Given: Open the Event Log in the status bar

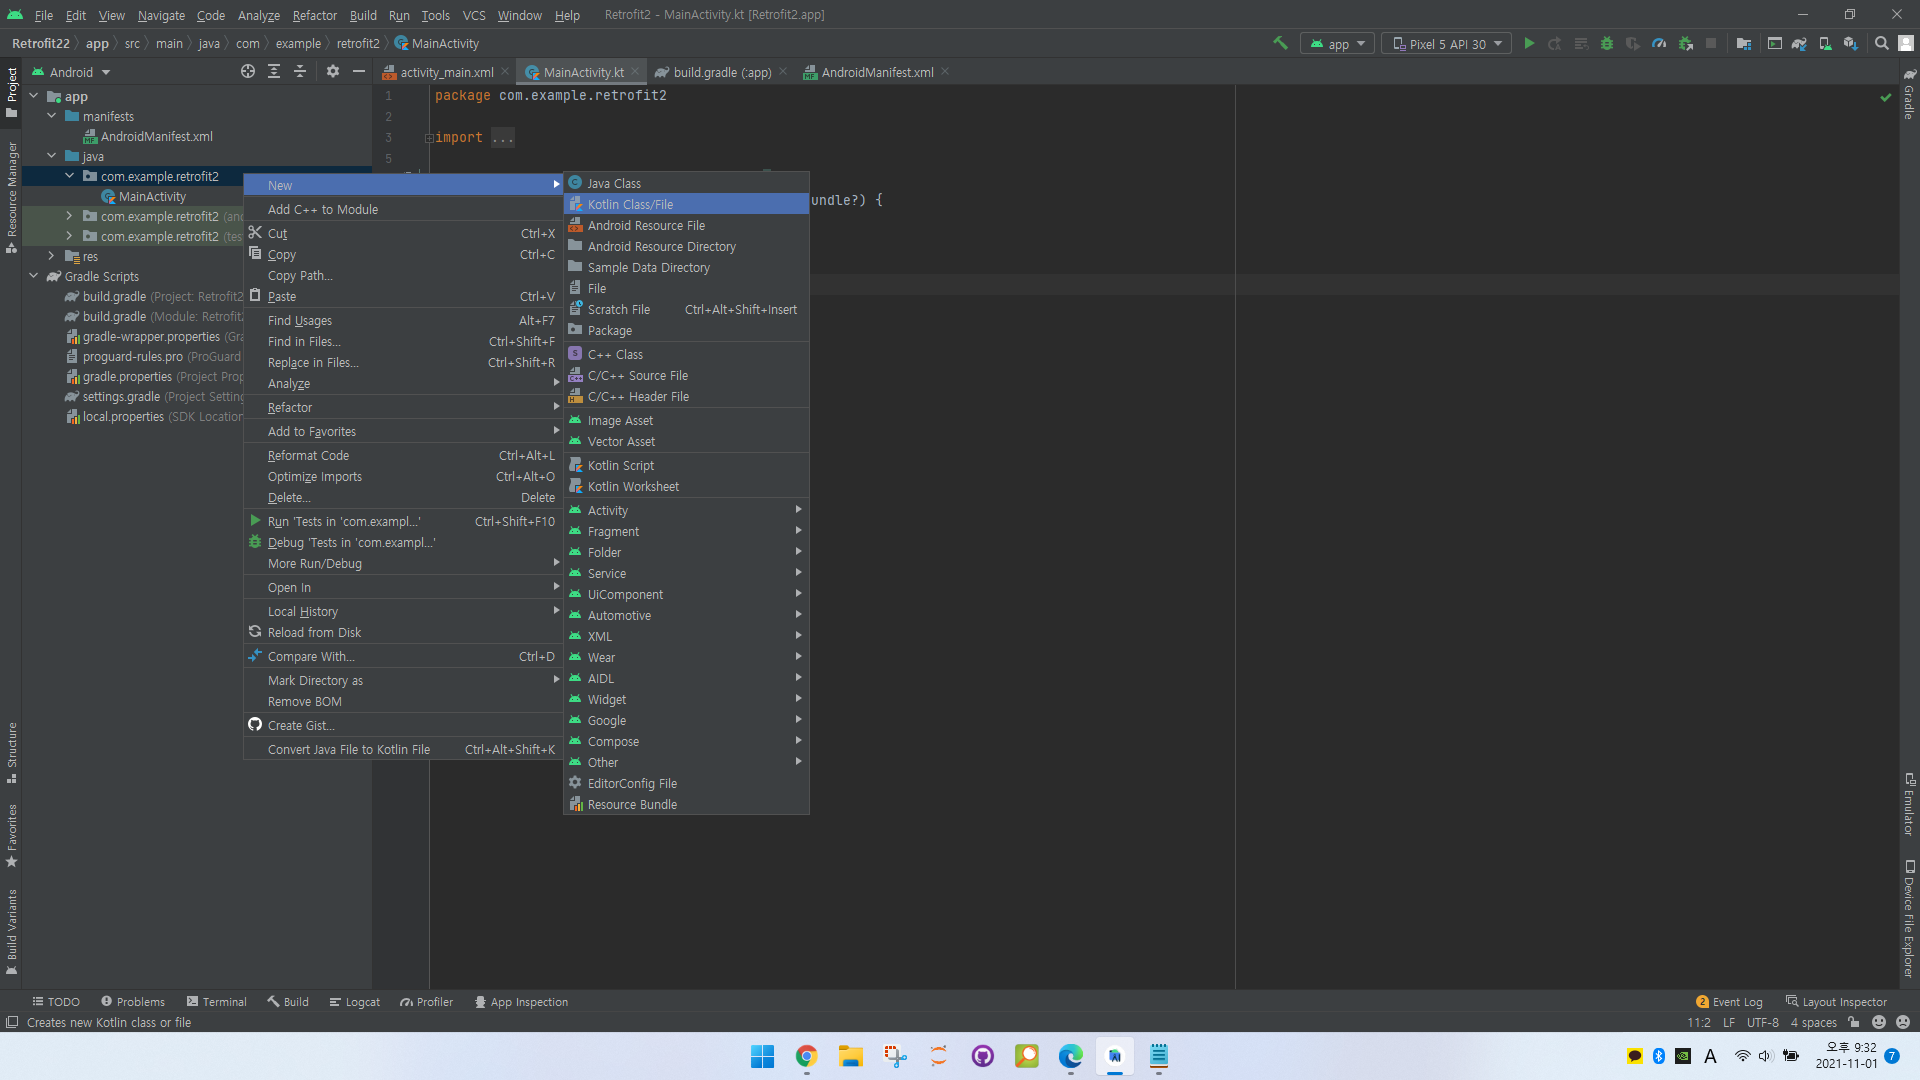Looking at the screenshot, I should [x=1729, y=1002].
